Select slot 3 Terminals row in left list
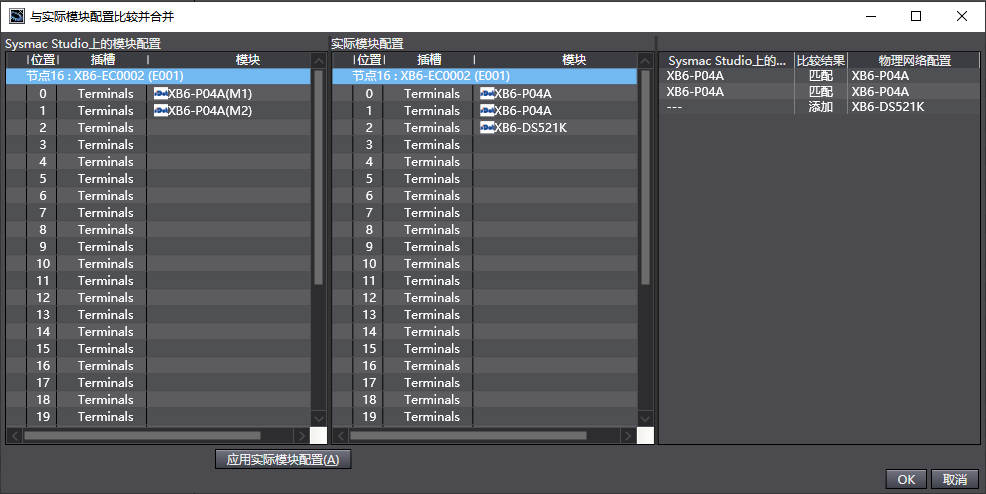The height and width of the screenshot is (494, 986). (158, 145)
